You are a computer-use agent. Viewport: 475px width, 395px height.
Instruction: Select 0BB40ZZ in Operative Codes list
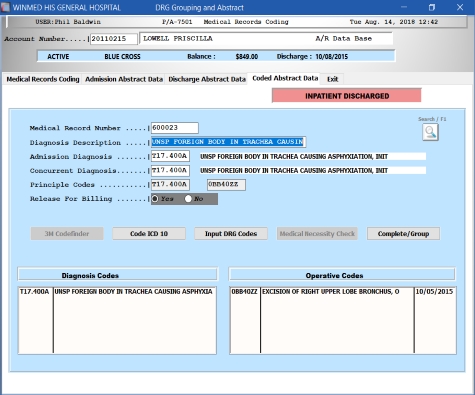click(x=244, y=291)
